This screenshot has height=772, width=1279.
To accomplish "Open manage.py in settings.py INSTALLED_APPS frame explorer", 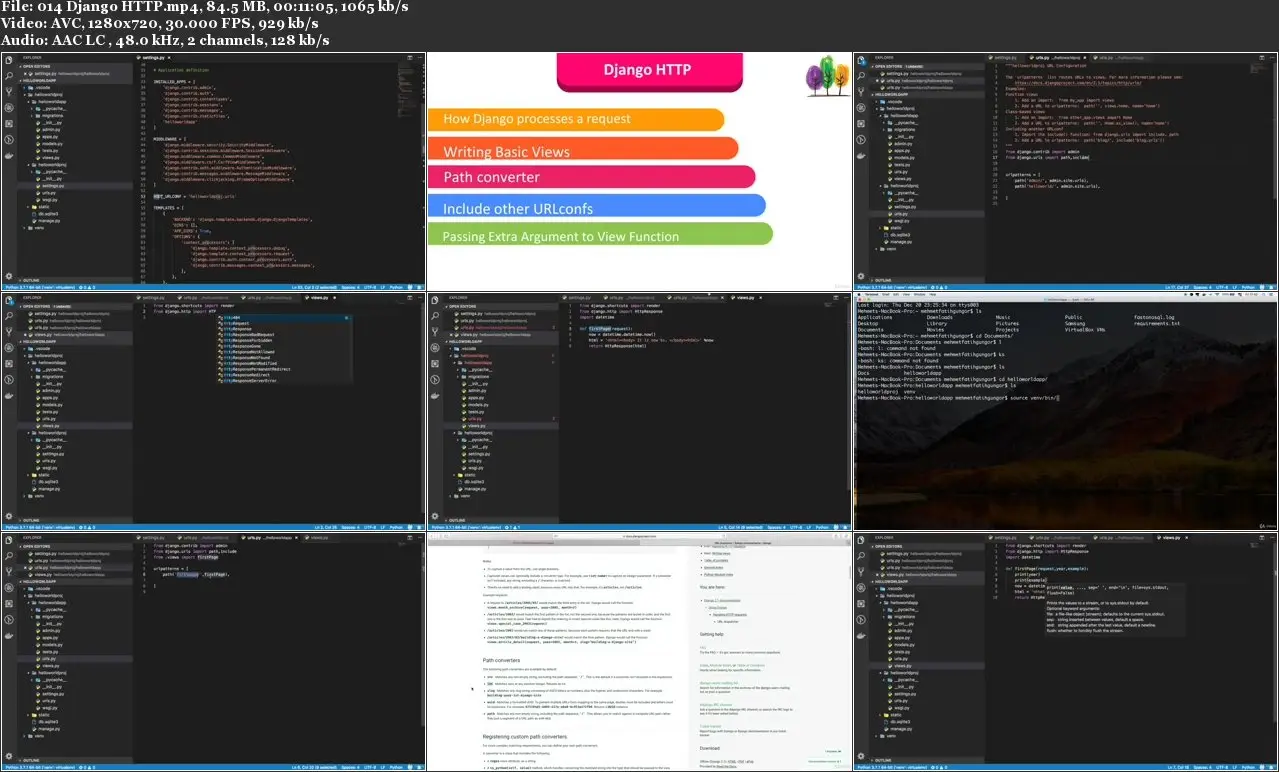I will pyautogui.click(x=48, y=221).
